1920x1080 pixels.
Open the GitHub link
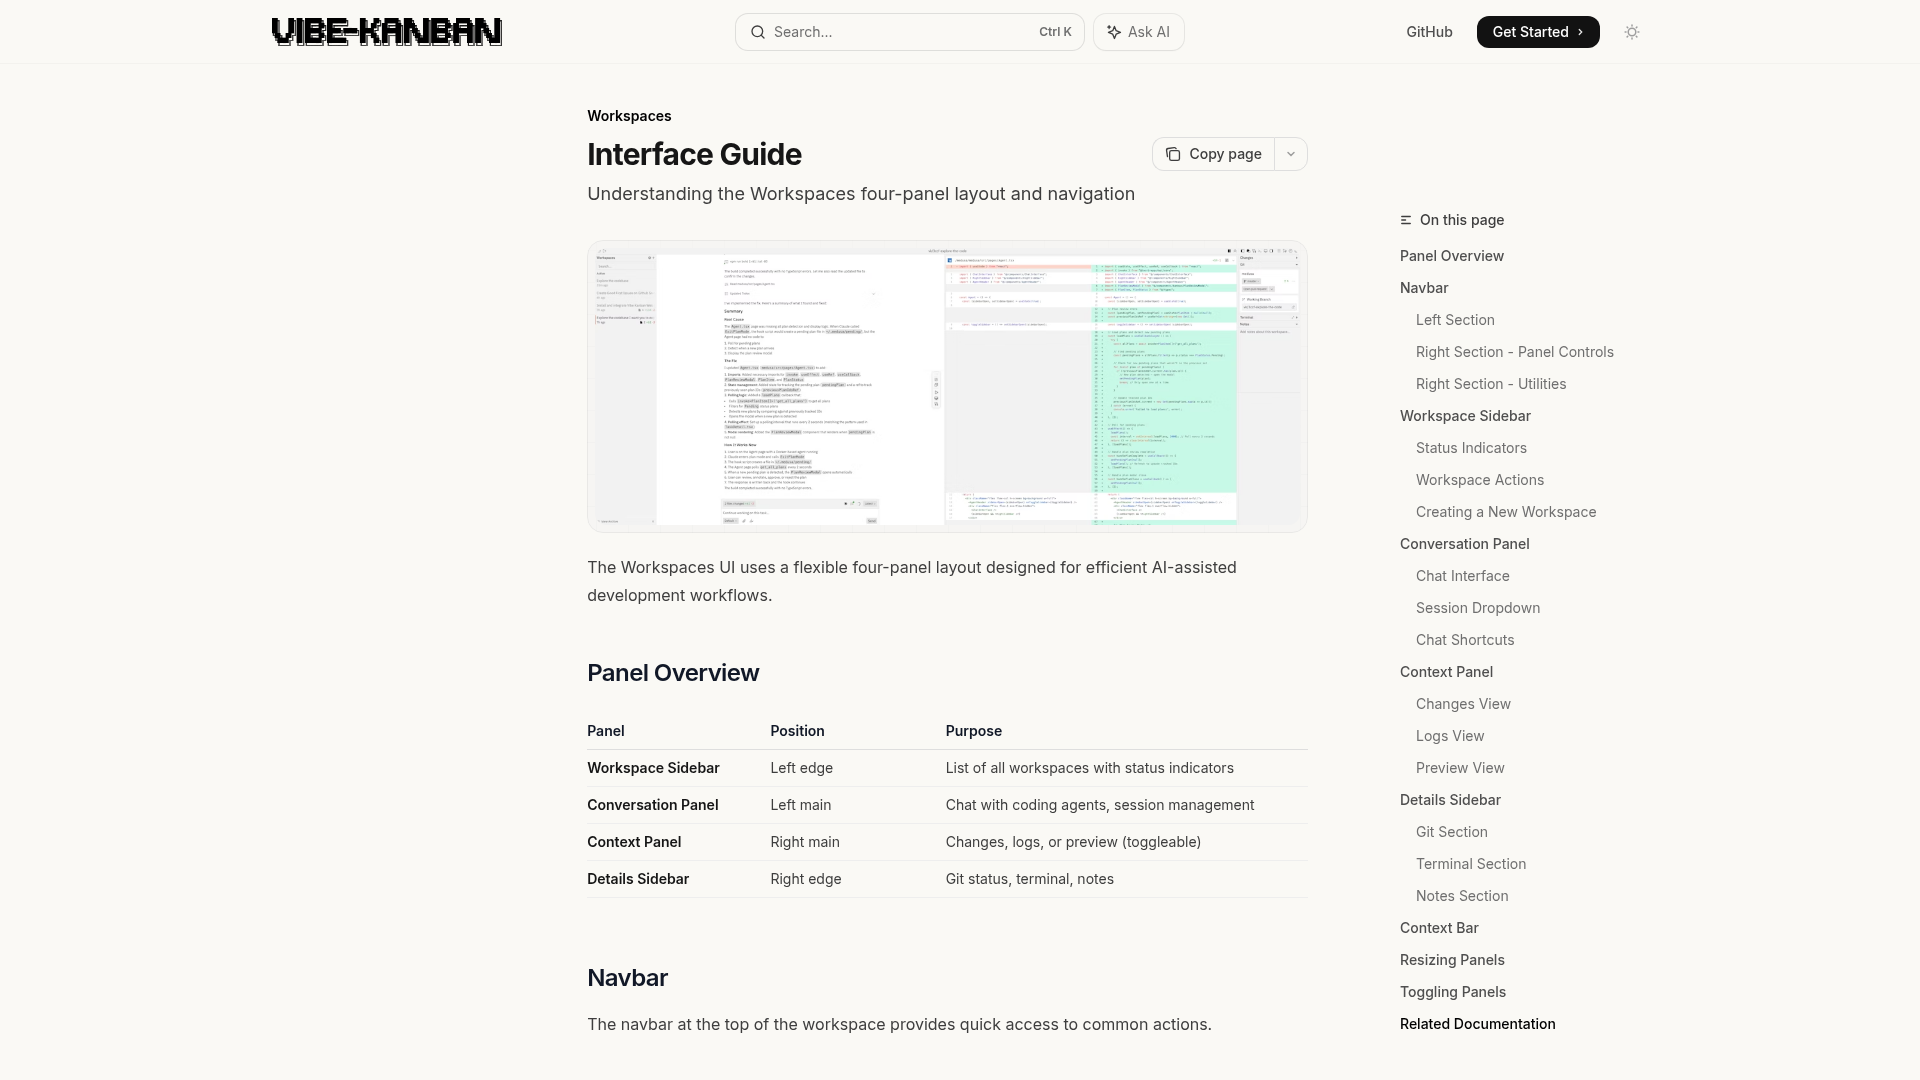(1429, 32)
